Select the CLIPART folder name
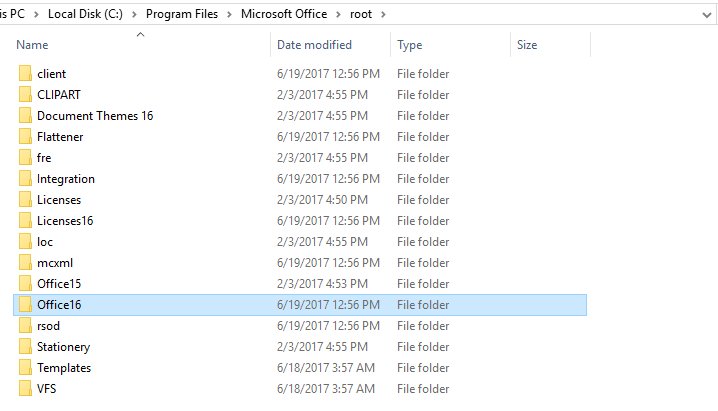The width and height of the screenshot is (718, 411). tap(59, 95)
